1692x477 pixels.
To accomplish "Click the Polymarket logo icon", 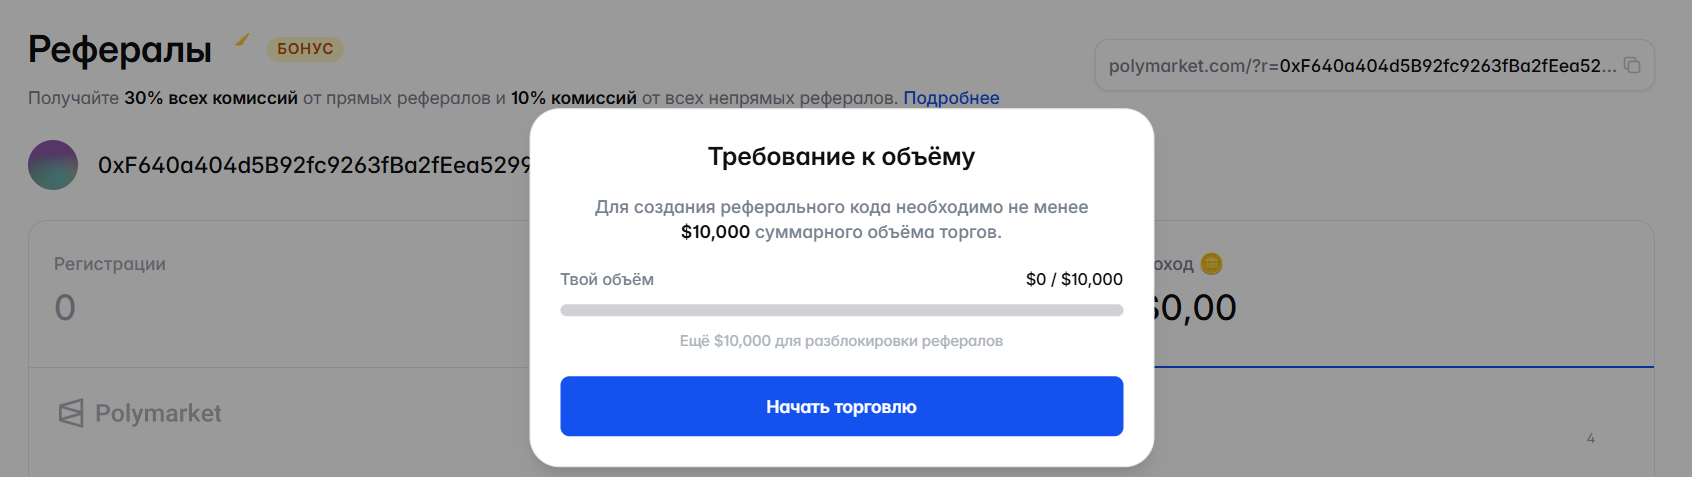I will [x=71, y=413].
